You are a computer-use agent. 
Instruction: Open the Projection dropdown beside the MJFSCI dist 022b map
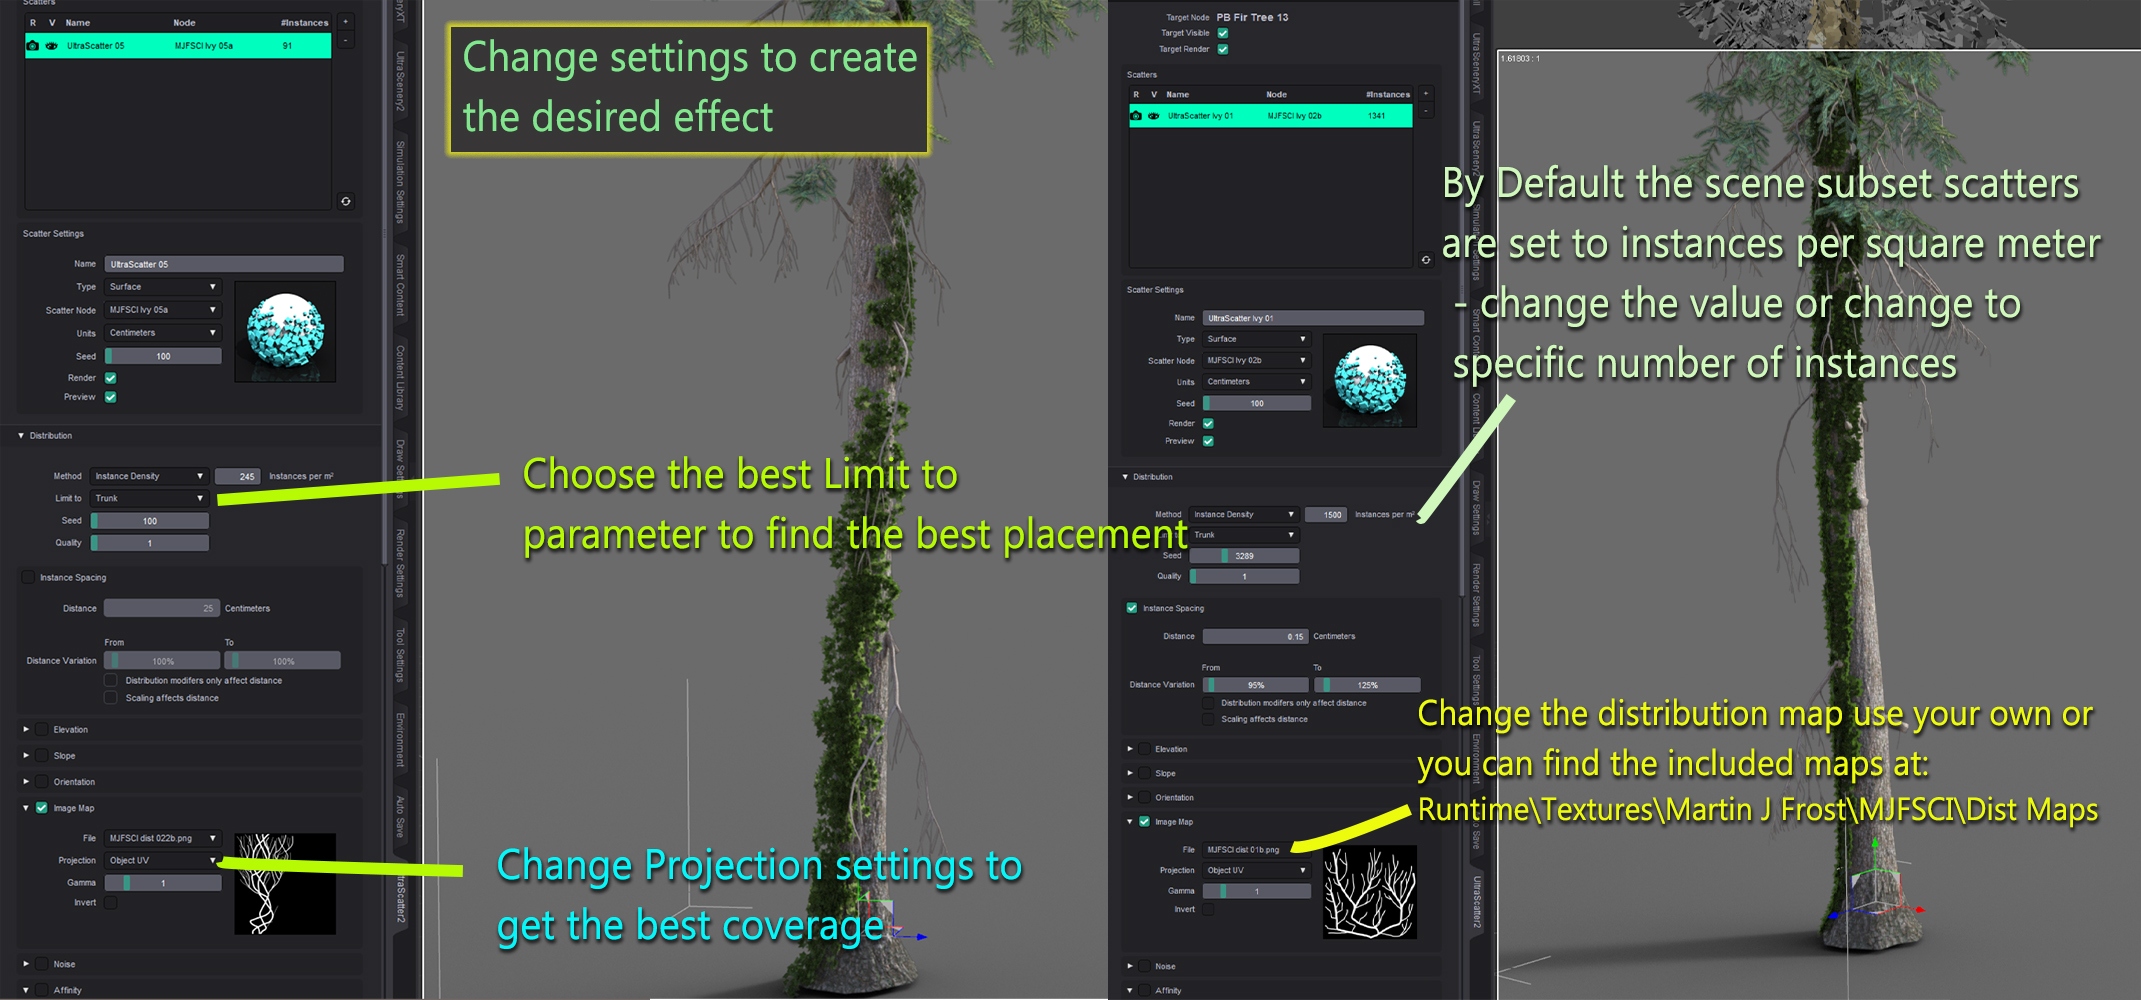pos(162,860)
